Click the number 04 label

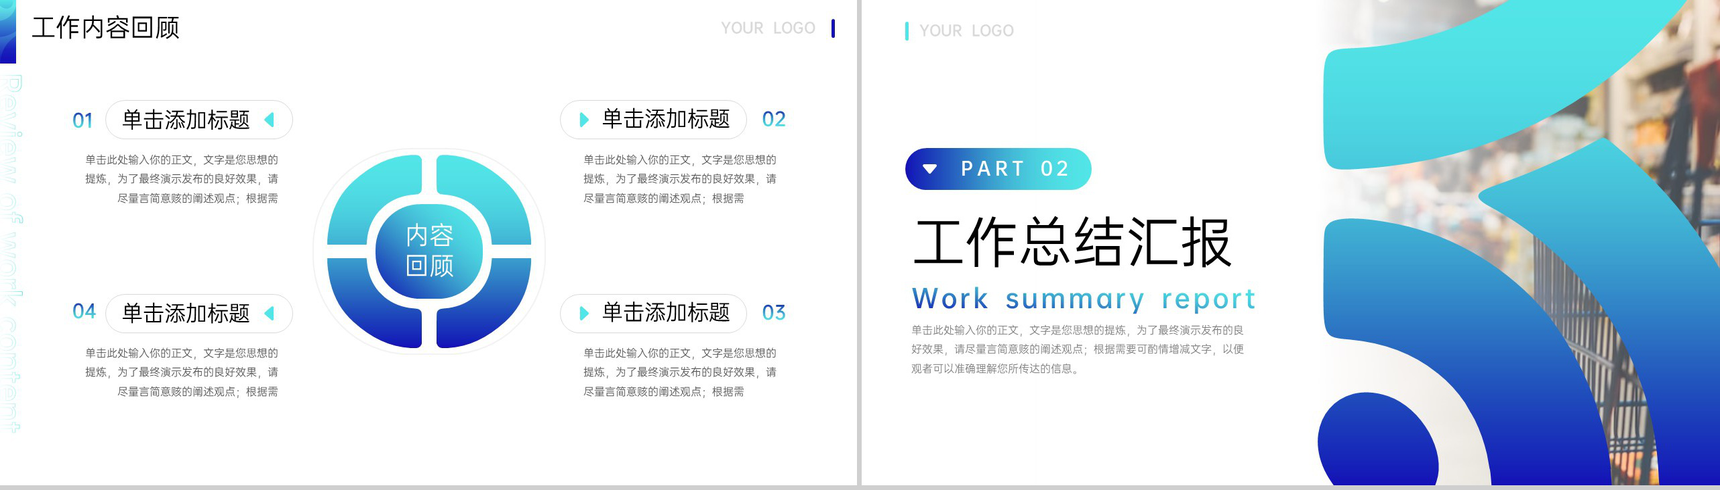click(x=84, y=311)
